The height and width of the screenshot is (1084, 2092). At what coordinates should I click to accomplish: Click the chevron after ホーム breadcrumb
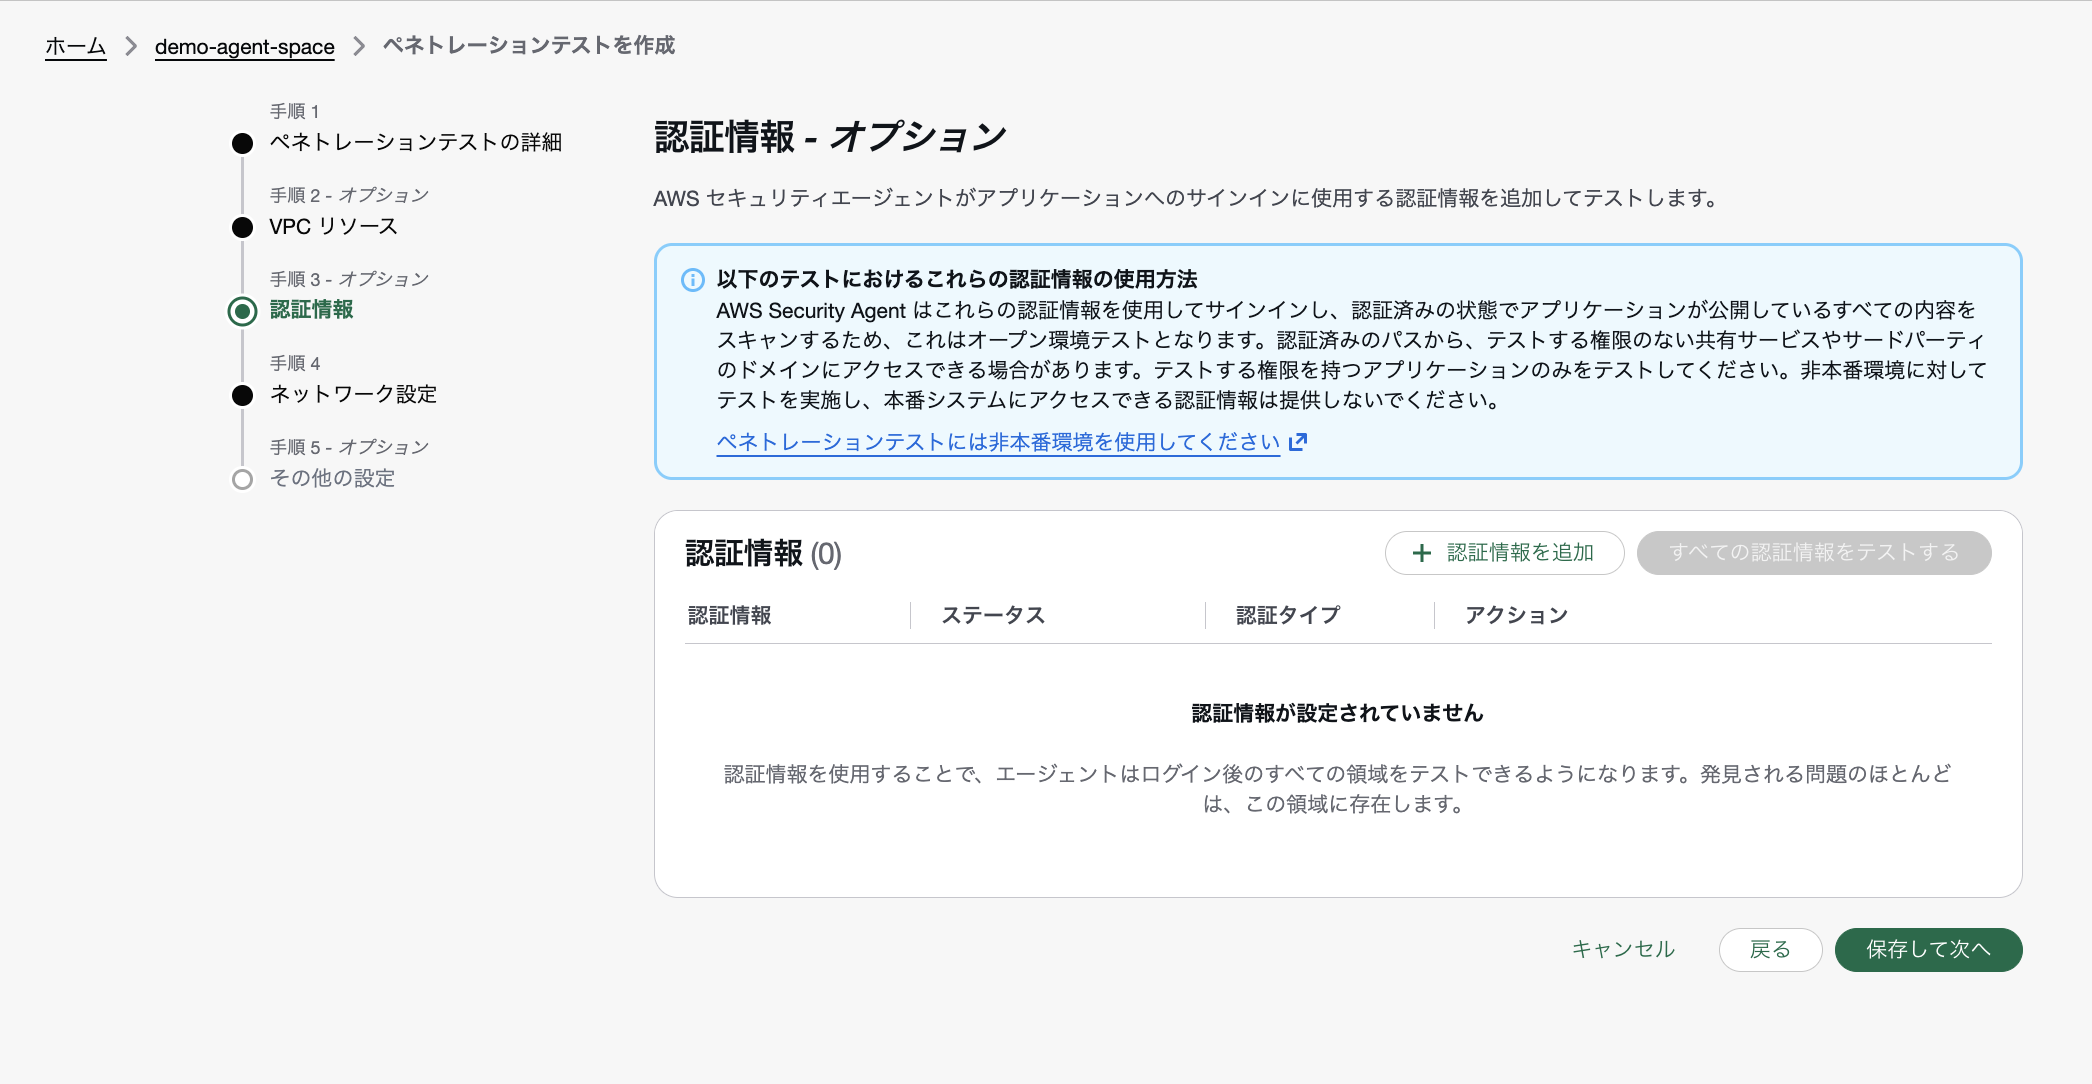[x=131, y=46]
